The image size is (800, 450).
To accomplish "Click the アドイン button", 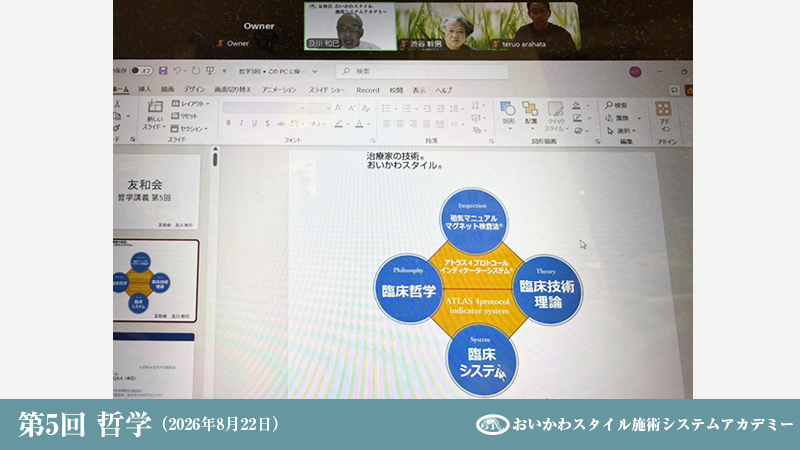I will 663,116.
